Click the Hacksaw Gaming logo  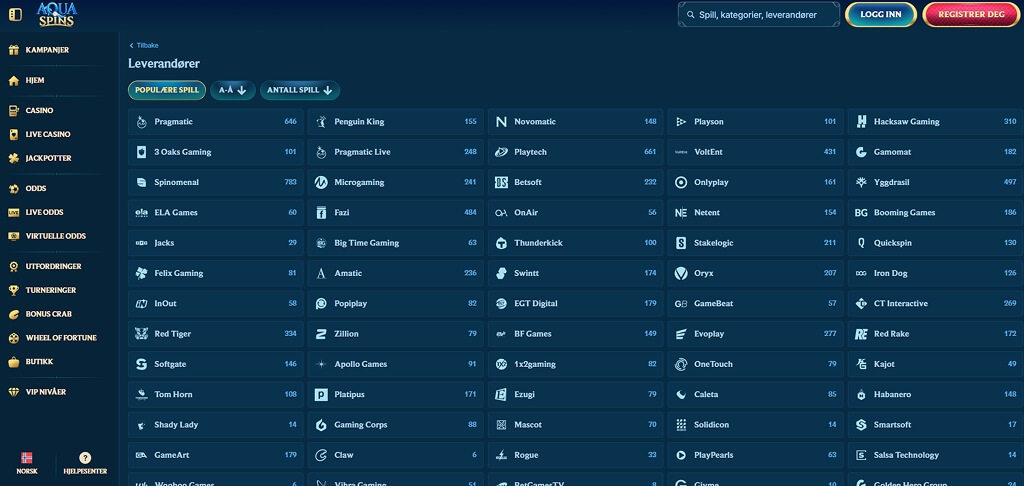(x=861, y=122)
